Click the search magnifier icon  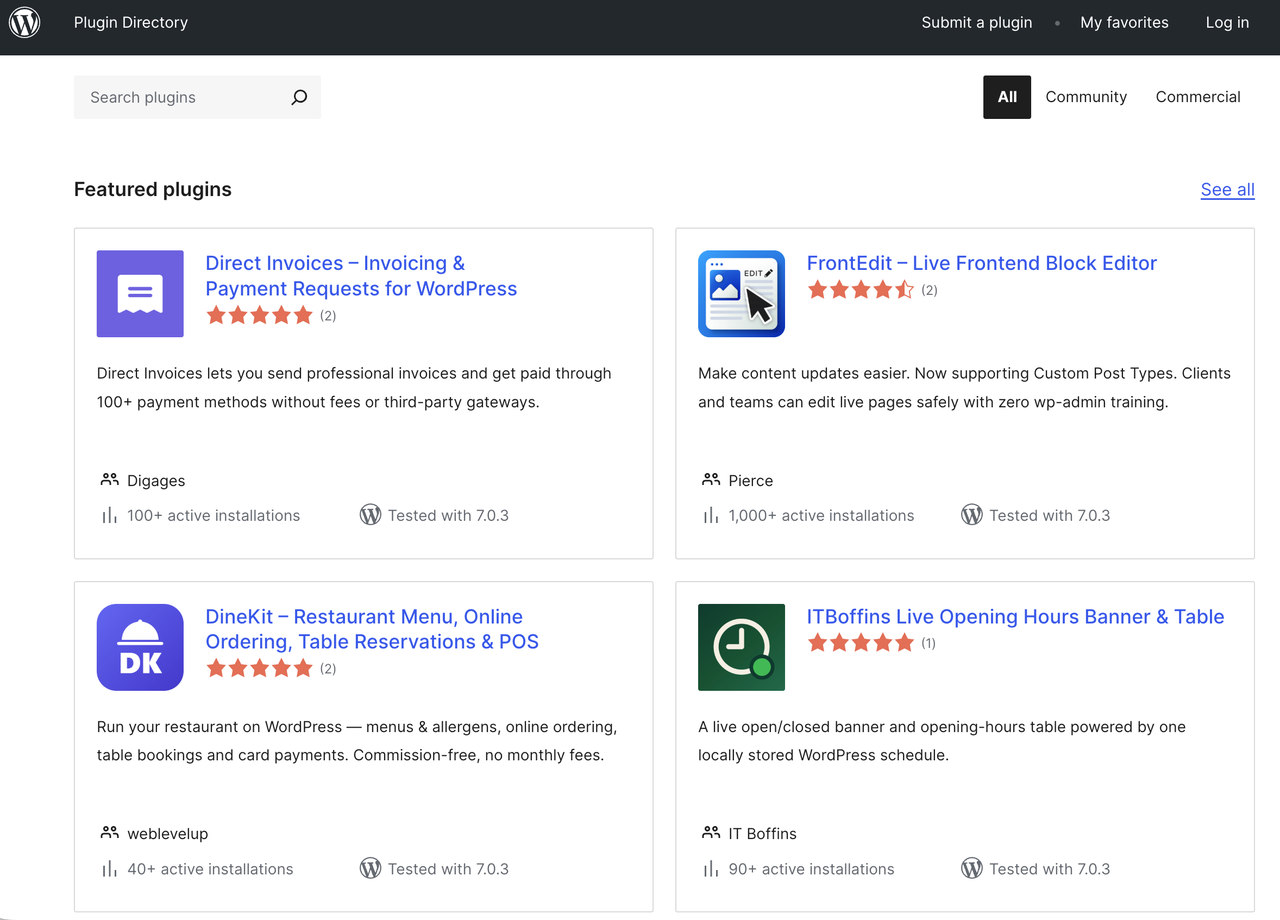(x=299, y=97)
